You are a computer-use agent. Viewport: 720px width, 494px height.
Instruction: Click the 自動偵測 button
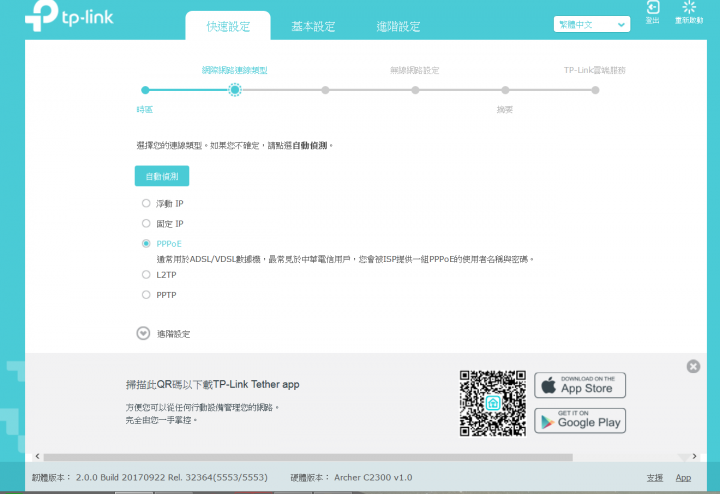pyautogui.click(x=162, y=176)
